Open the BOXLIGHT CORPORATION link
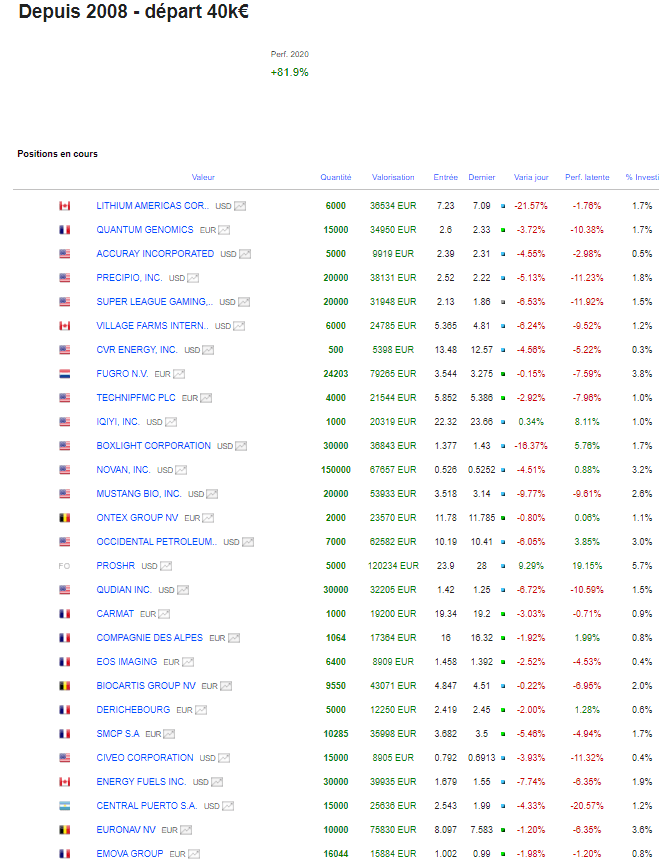The height and width of the screenshot is (861, 660). (153, 446)
